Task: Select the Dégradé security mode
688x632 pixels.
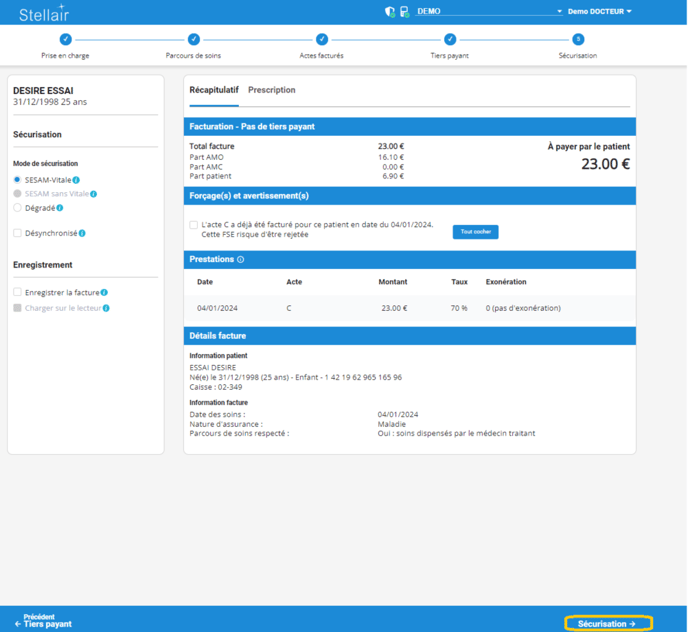Action: point(17,208)
